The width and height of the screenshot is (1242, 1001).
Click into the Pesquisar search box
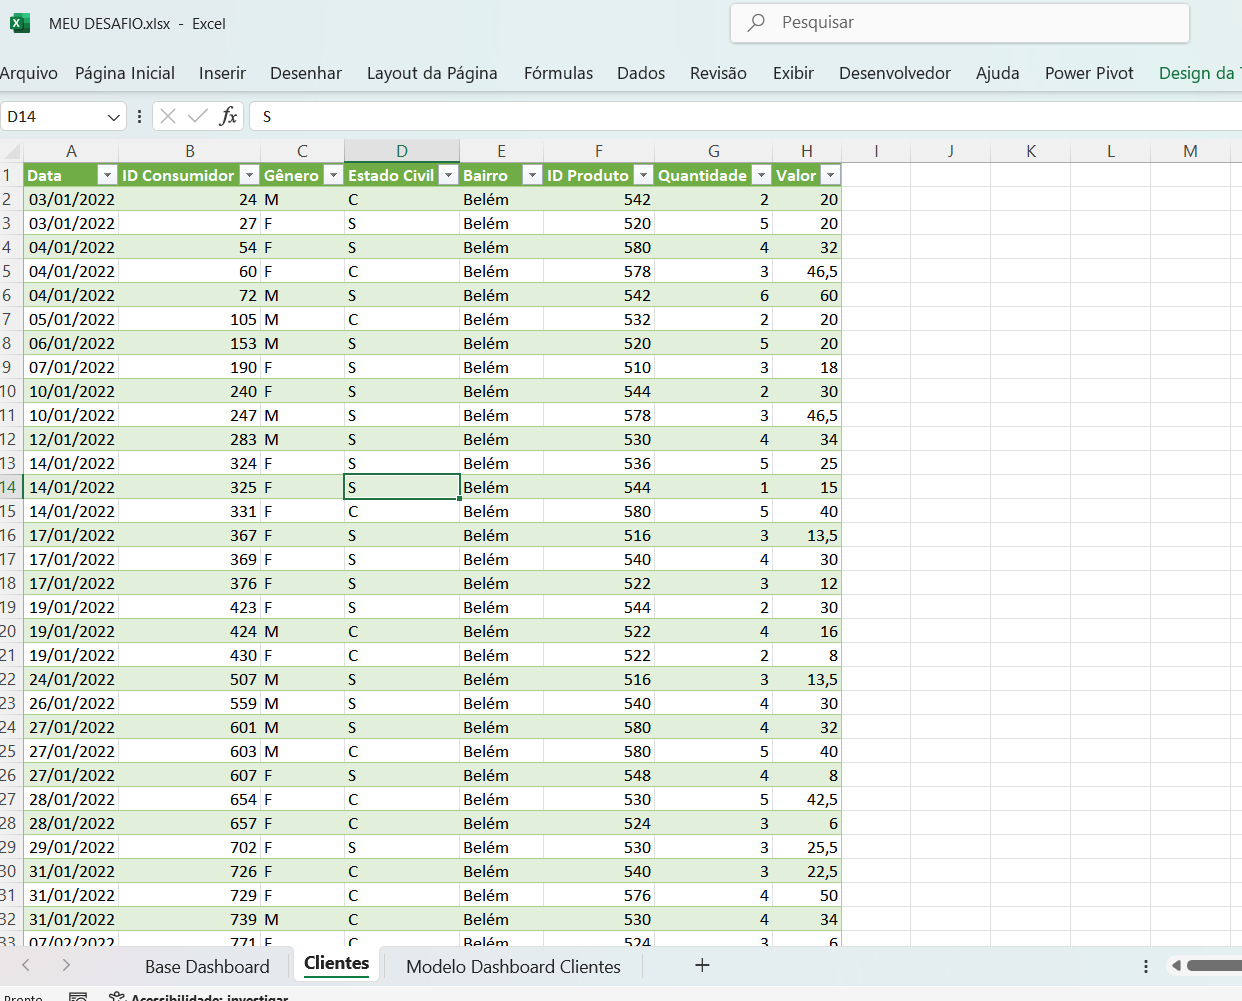(960, 23)
